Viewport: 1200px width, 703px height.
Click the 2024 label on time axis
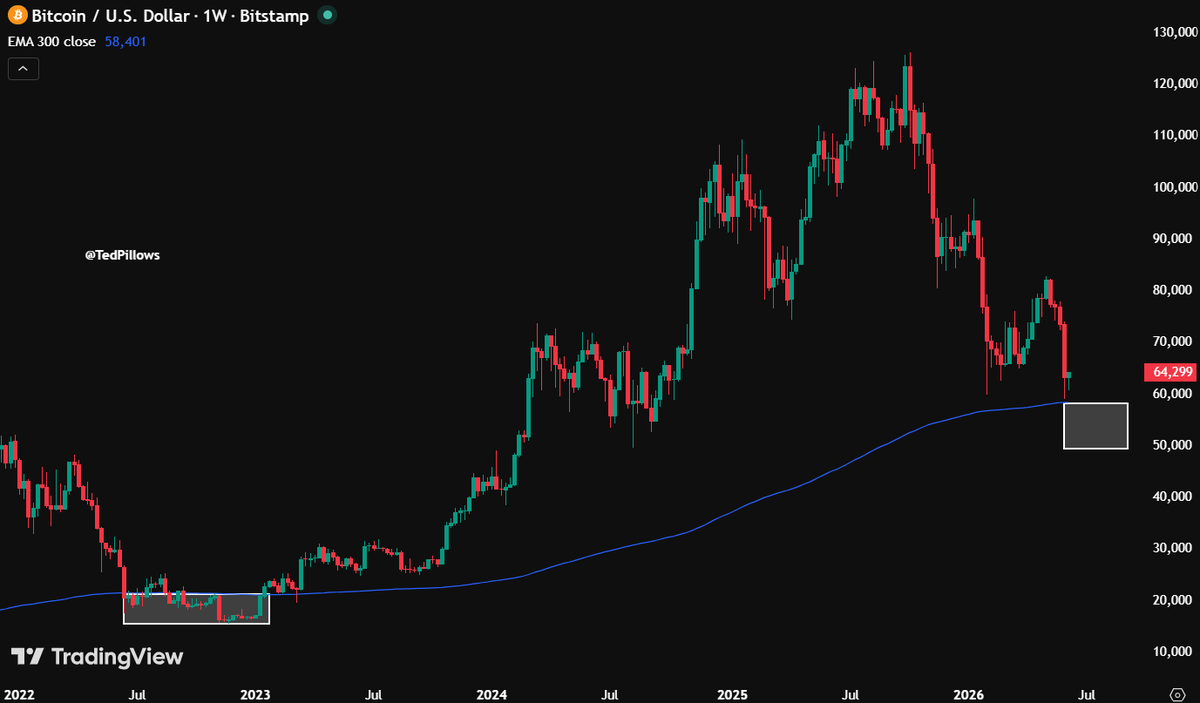(492, 694)
